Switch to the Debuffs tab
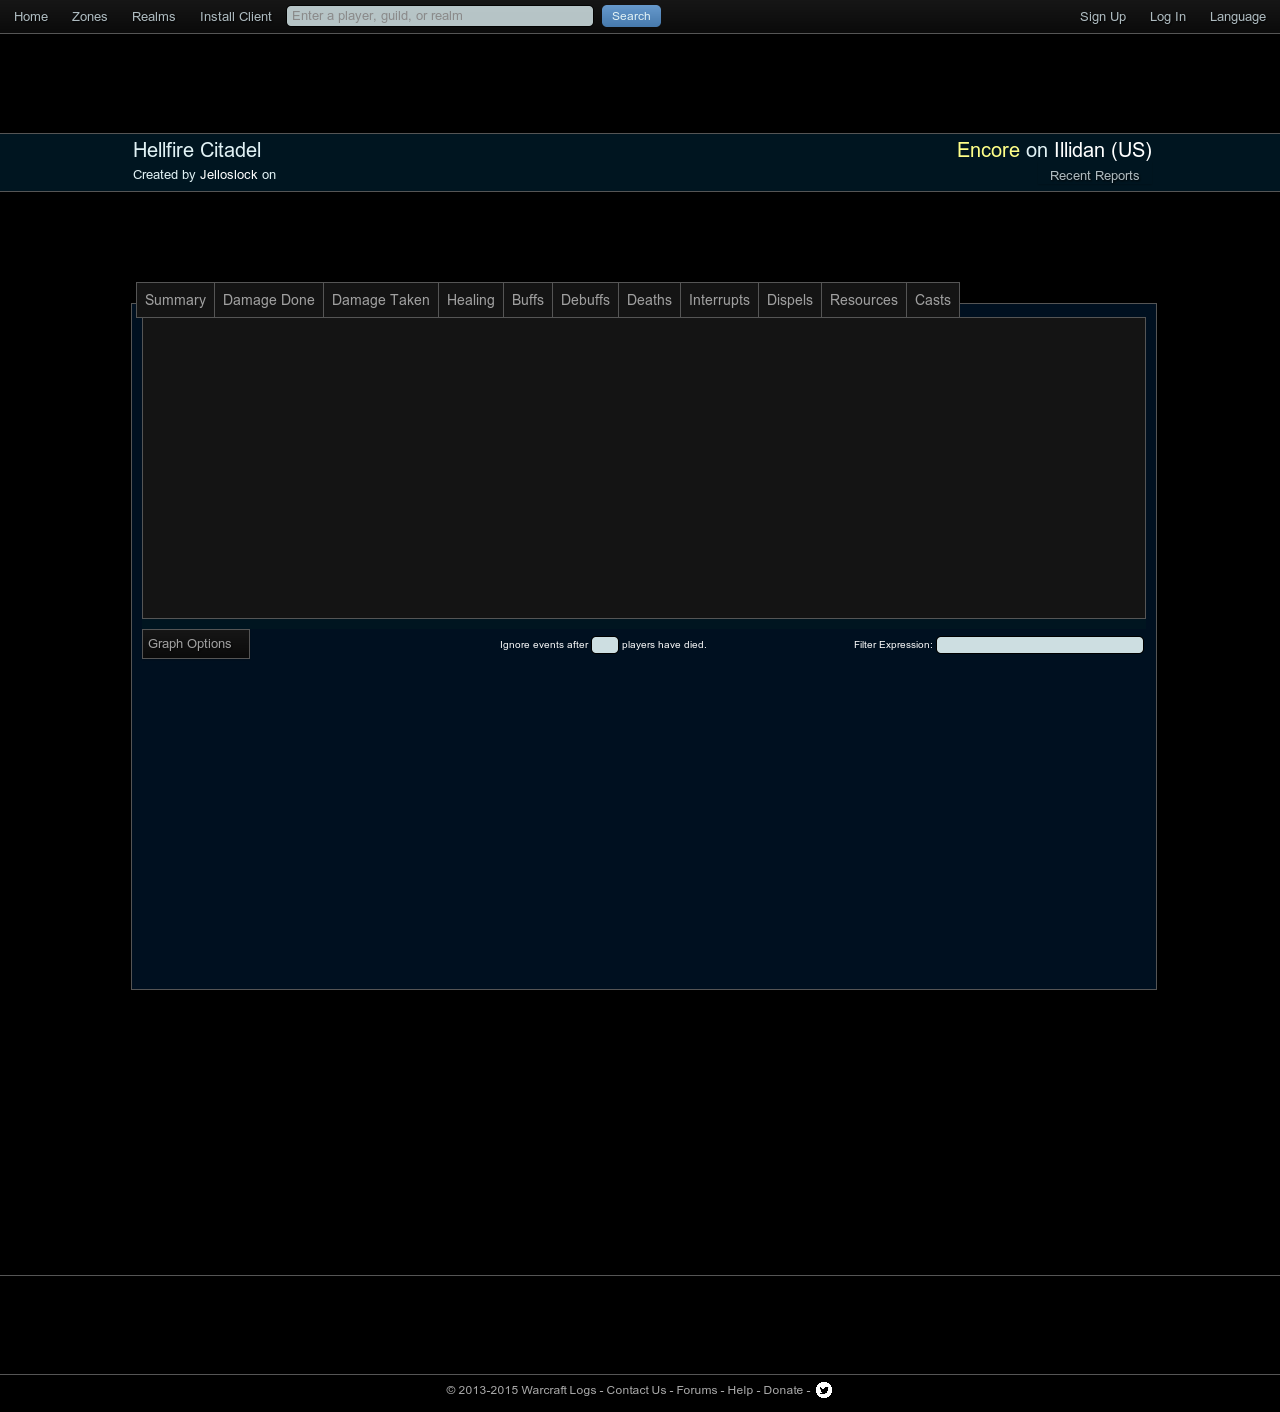Viewport: 1280px width, 1412px height. point(585,300)
